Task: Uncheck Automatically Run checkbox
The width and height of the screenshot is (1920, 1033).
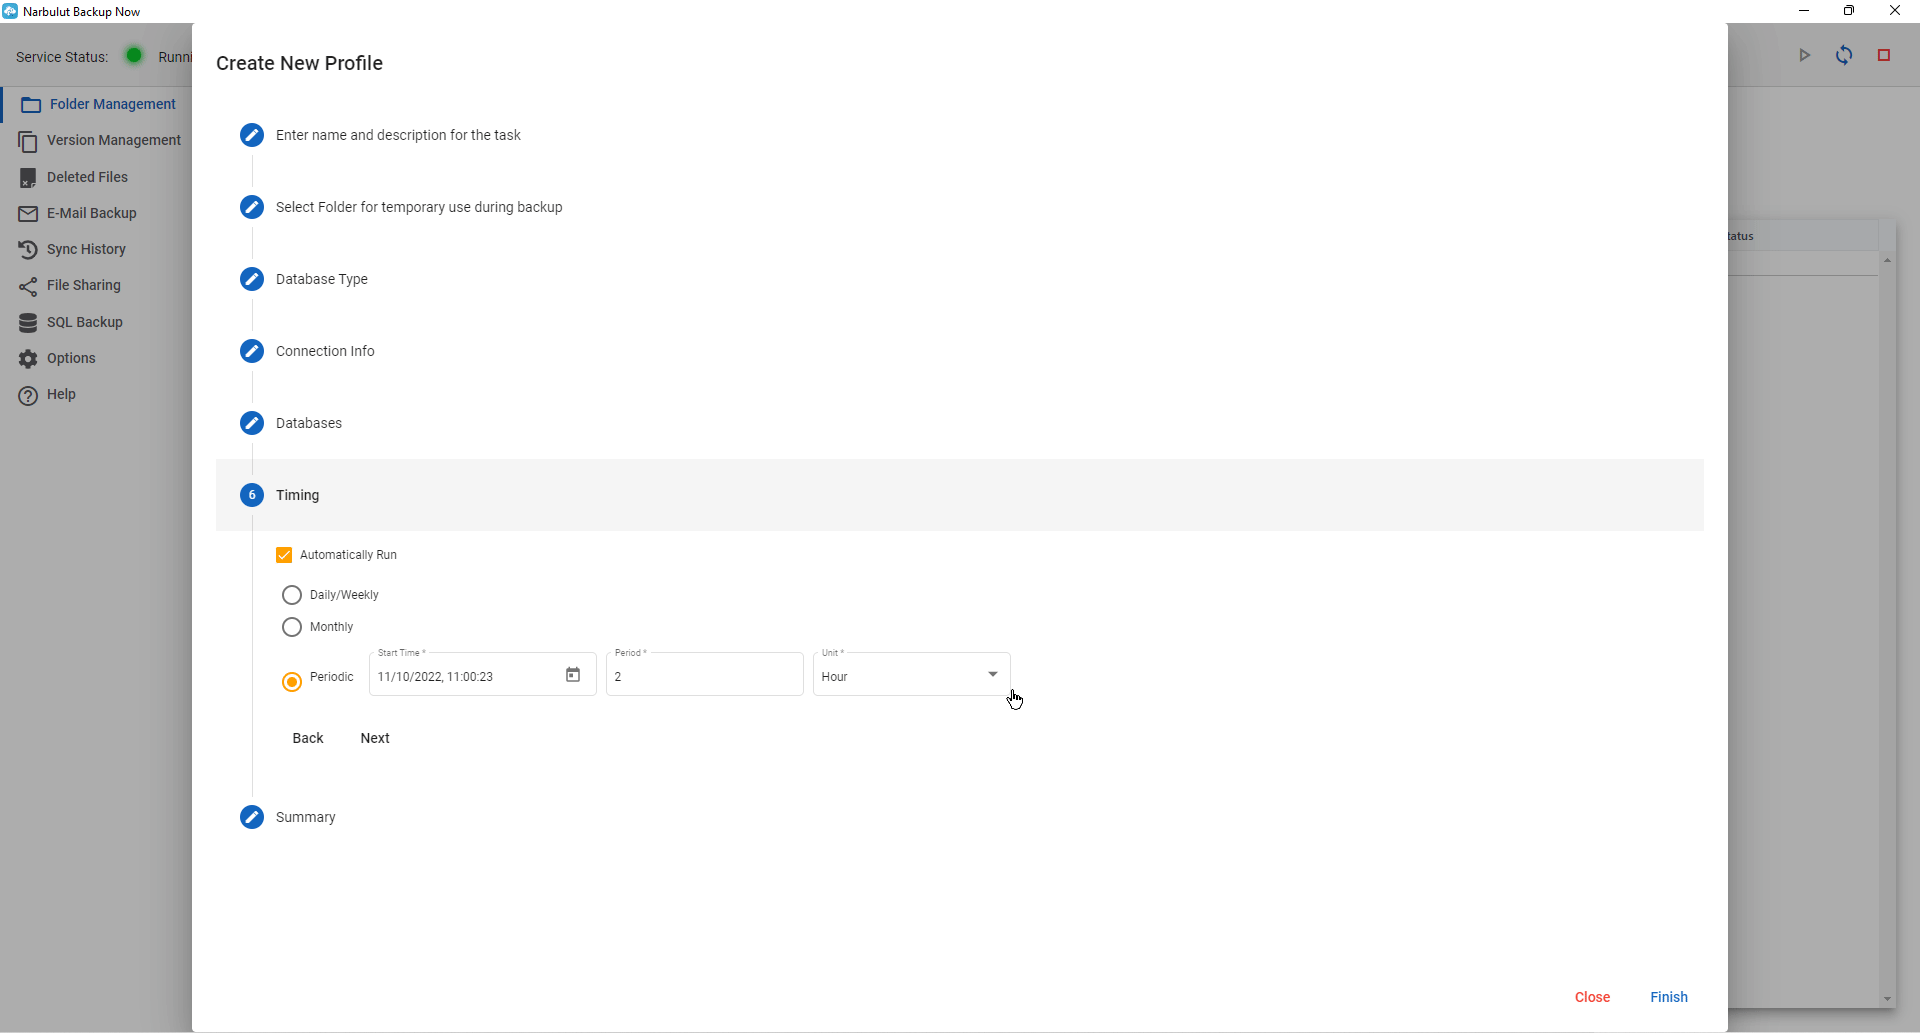Action: 284,555
